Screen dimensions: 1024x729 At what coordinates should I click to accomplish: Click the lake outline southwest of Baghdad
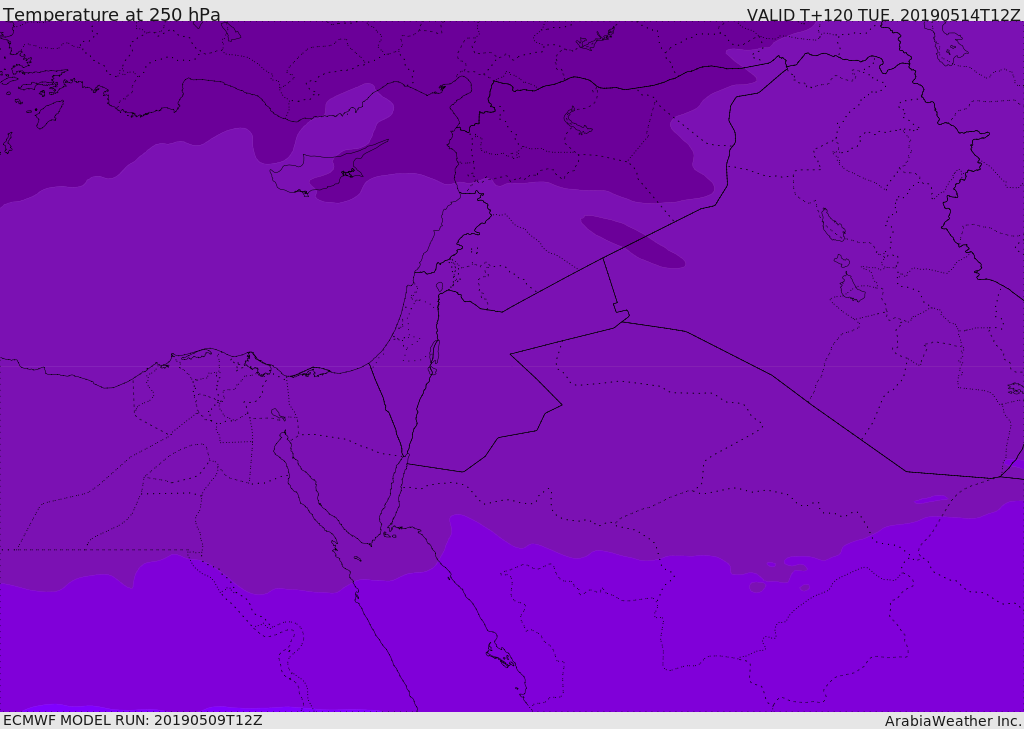coord(851,288)
